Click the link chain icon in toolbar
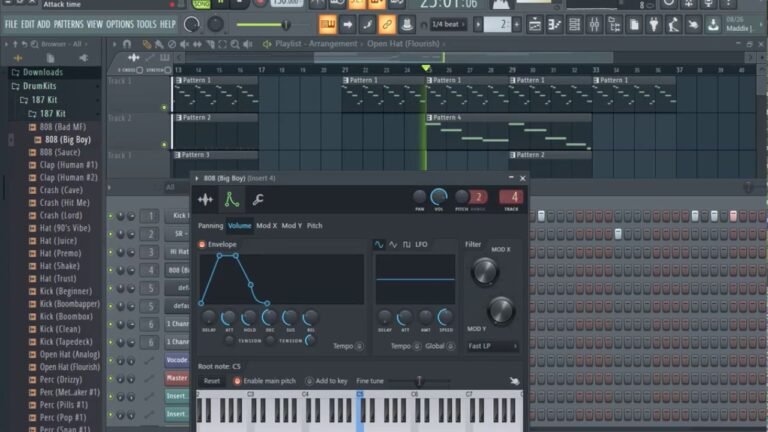 [386, 24]
